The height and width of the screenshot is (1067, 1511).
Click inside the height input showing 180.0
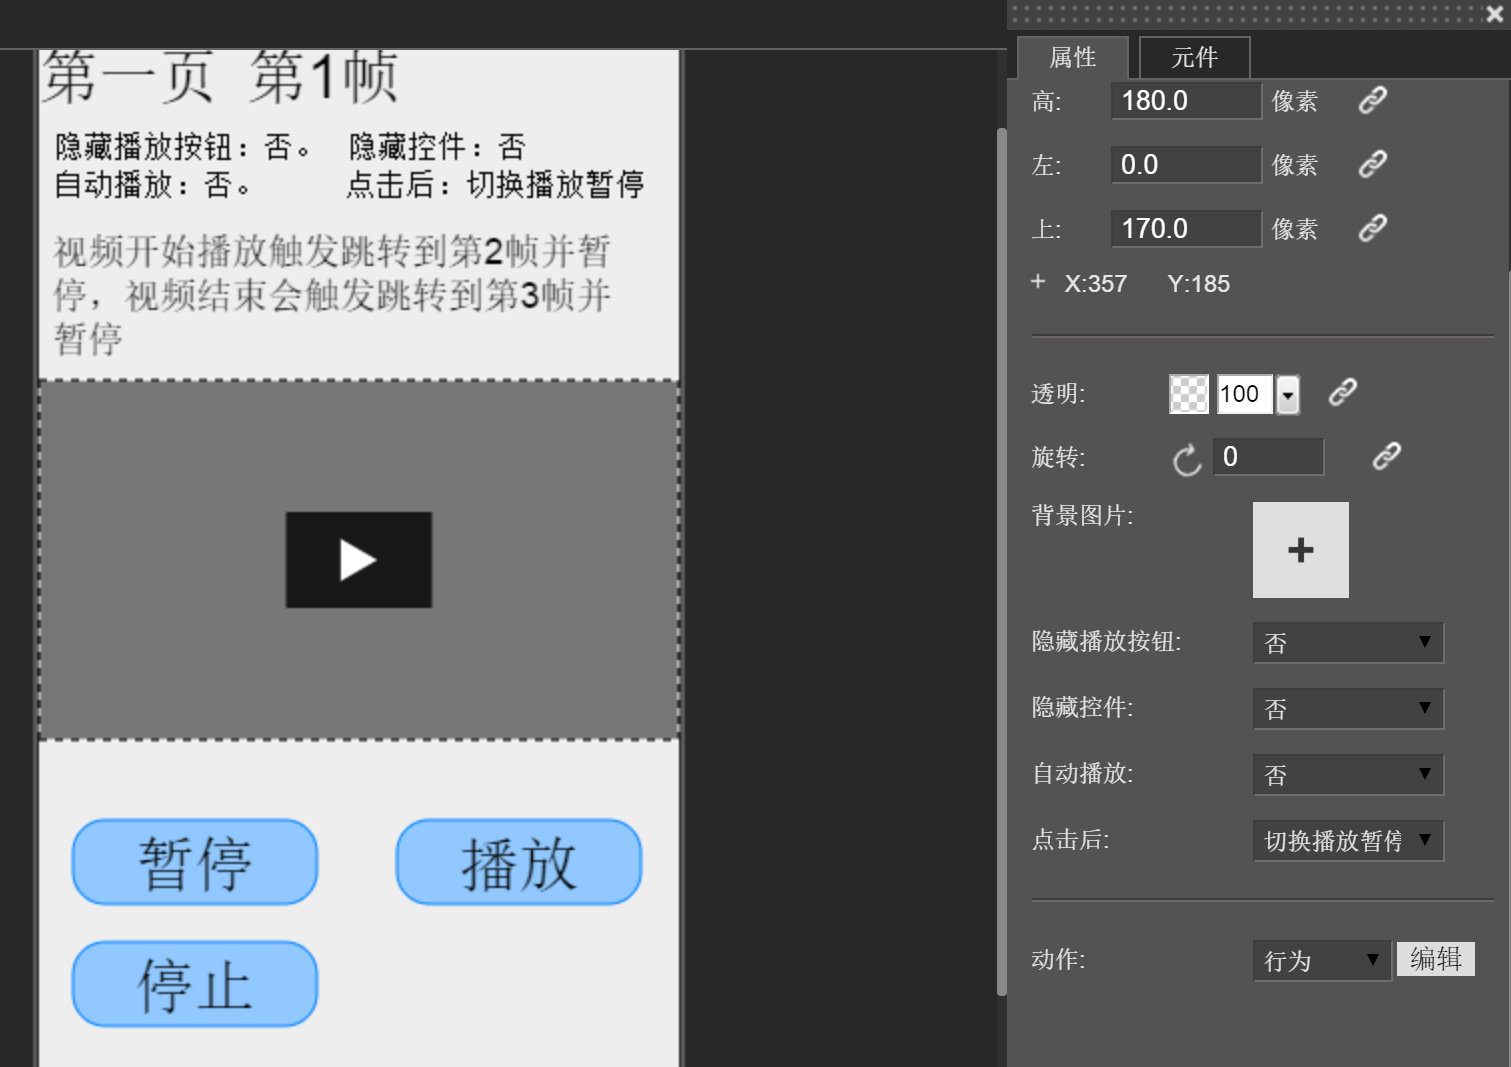coord(1185,100)
